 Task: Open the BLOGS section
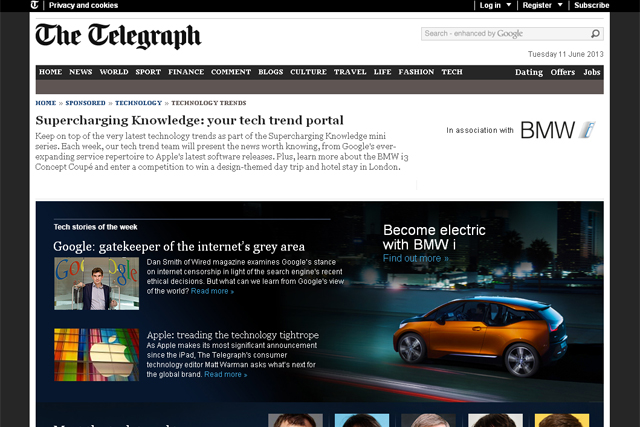(271, 72)
